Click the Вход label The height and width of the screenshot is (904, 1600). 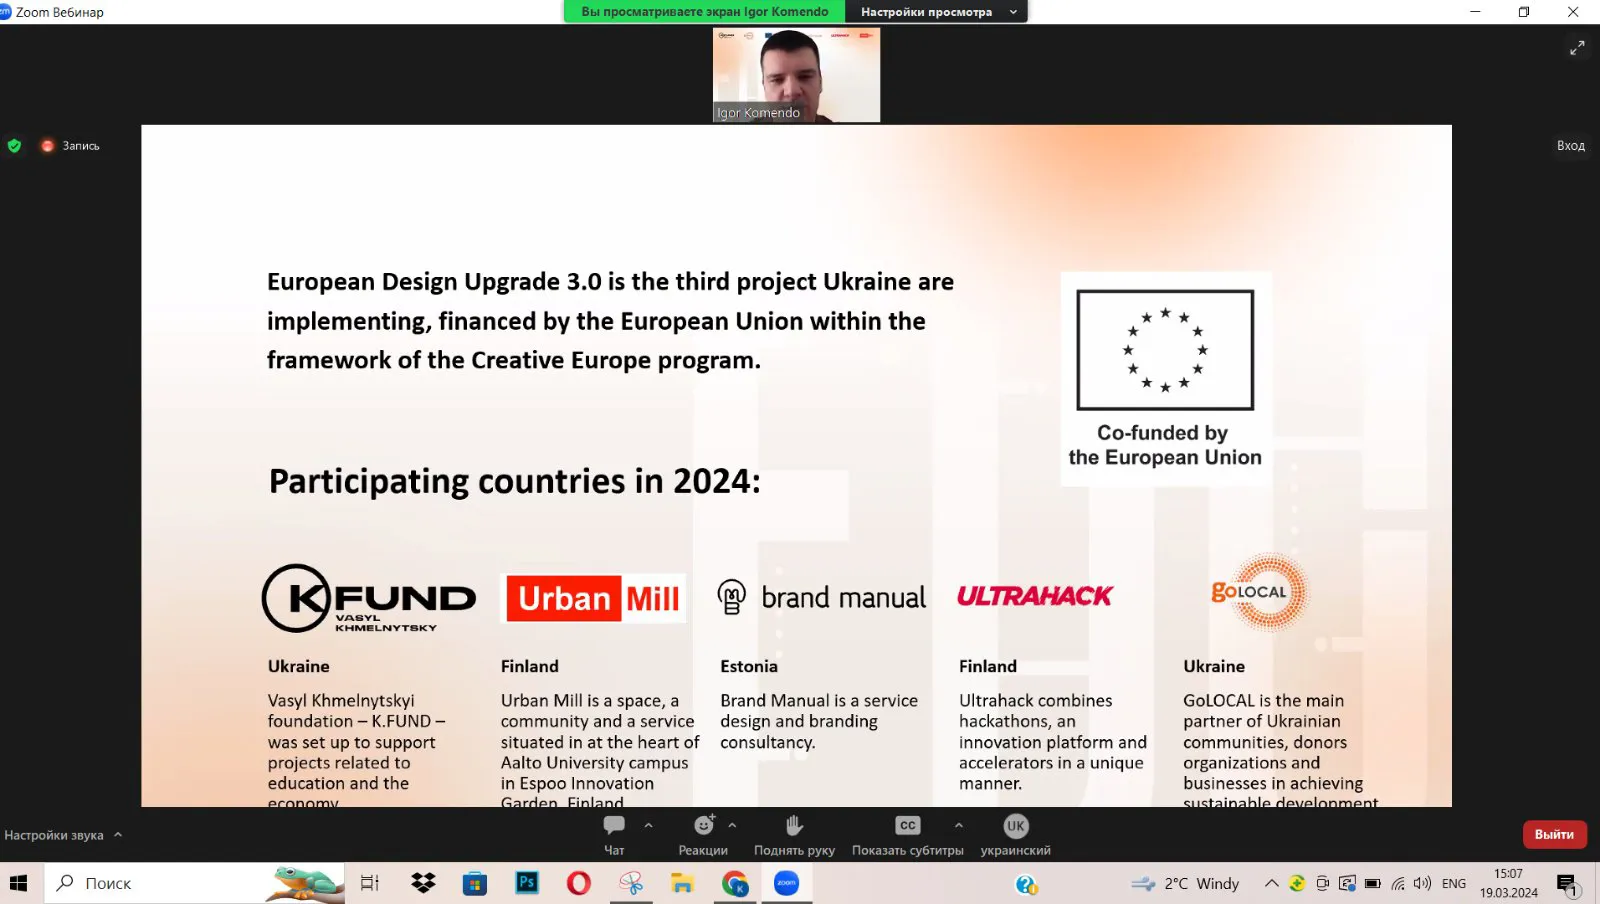pyautogui.click(x=1570, y=146)
